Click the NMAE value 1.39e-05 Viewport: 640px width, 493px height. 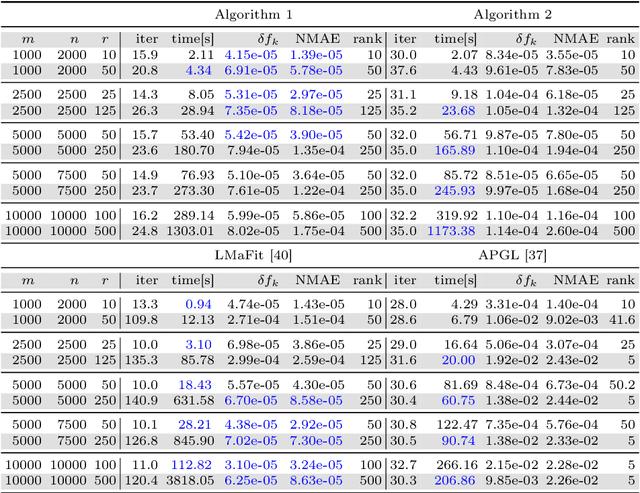click(x=316, y=55)
